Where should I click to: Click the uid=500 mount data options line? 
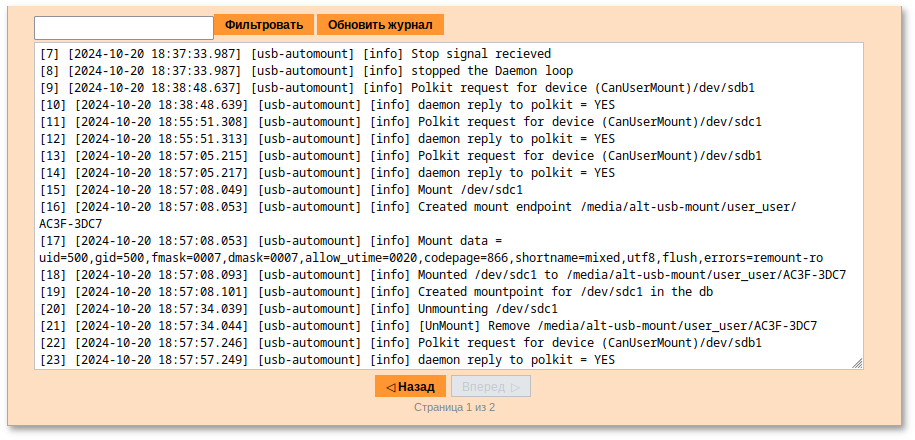pos(431,258)
